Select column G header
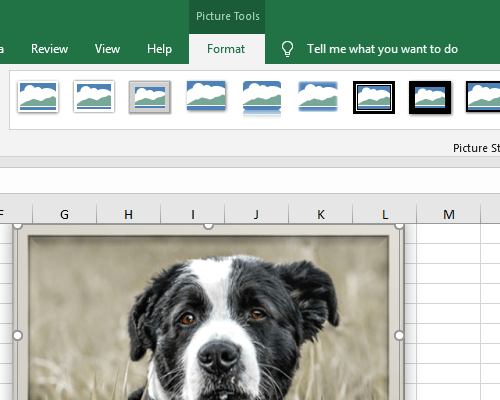The image size is (500, 400). tap(64, 214)
